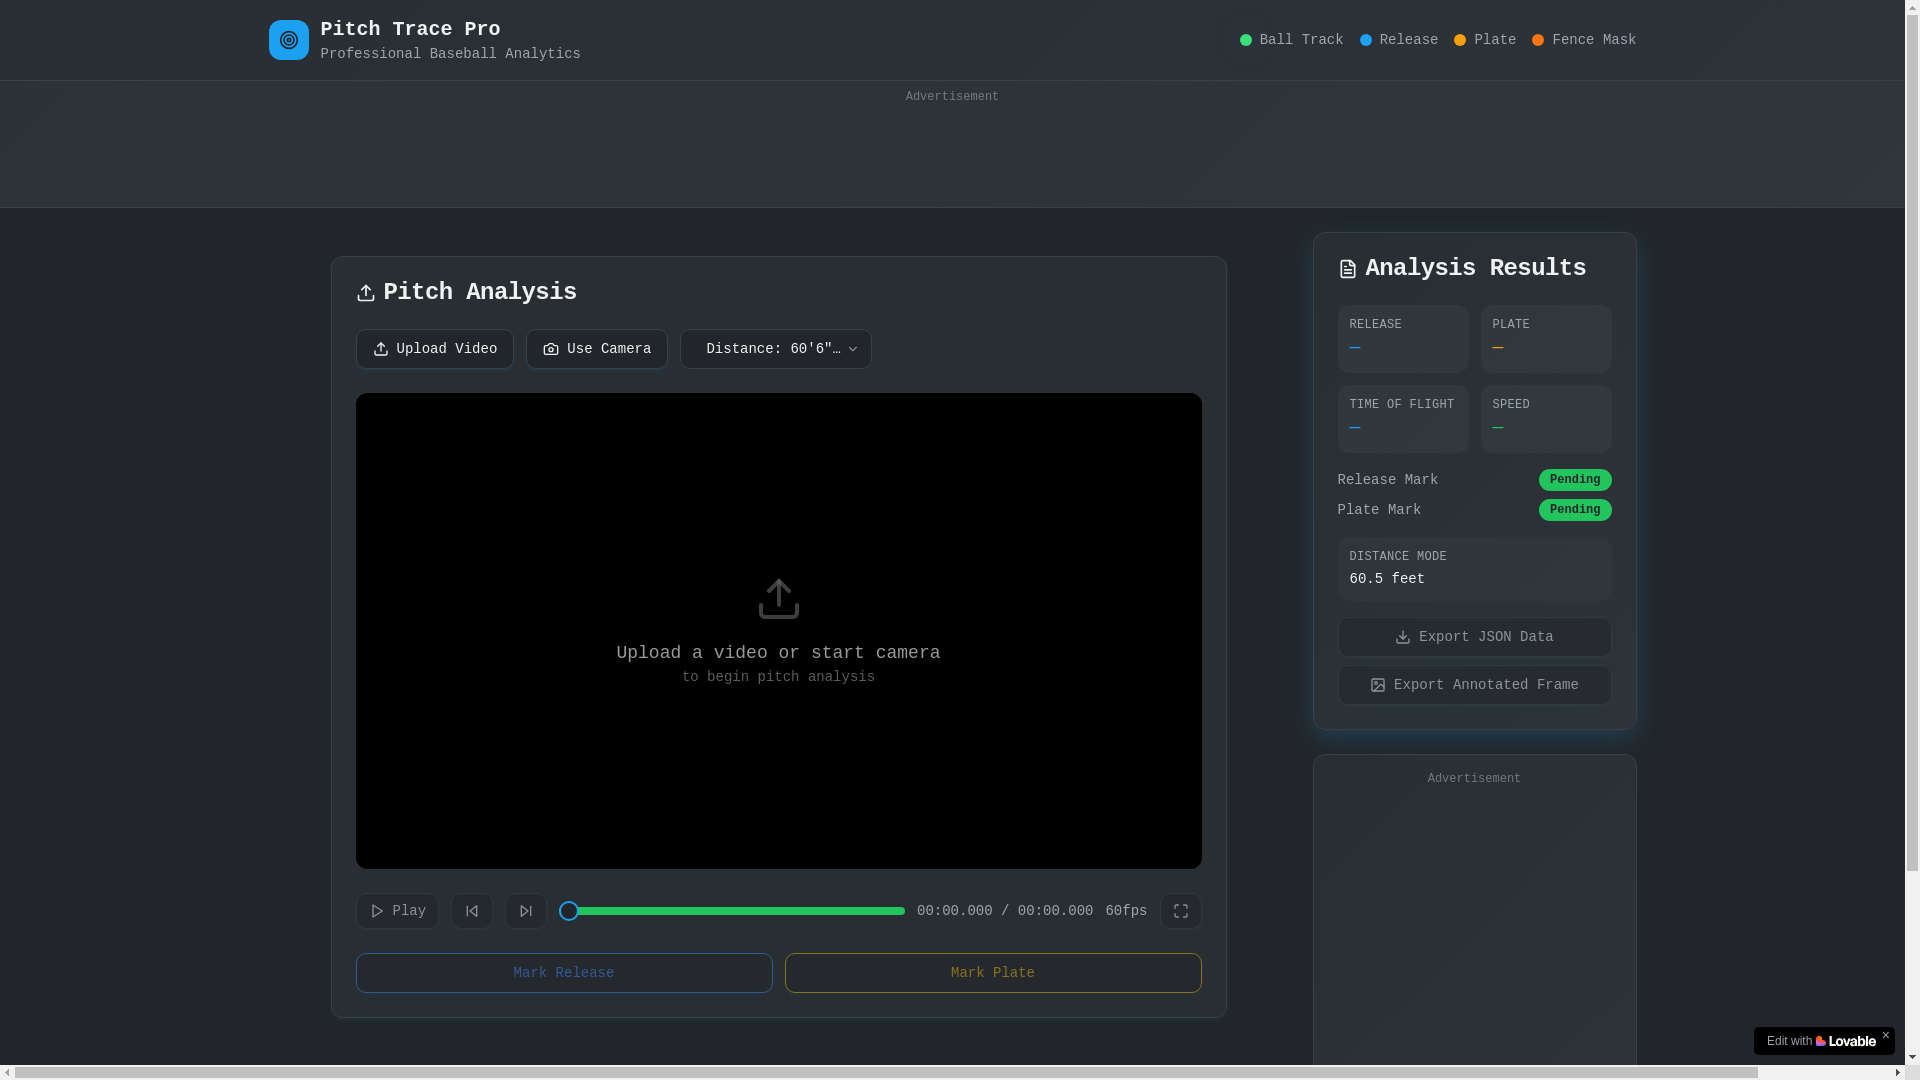Click the upload icon beside Pitch Analysis heading
1920x1080 pixels.
(366, 293)
